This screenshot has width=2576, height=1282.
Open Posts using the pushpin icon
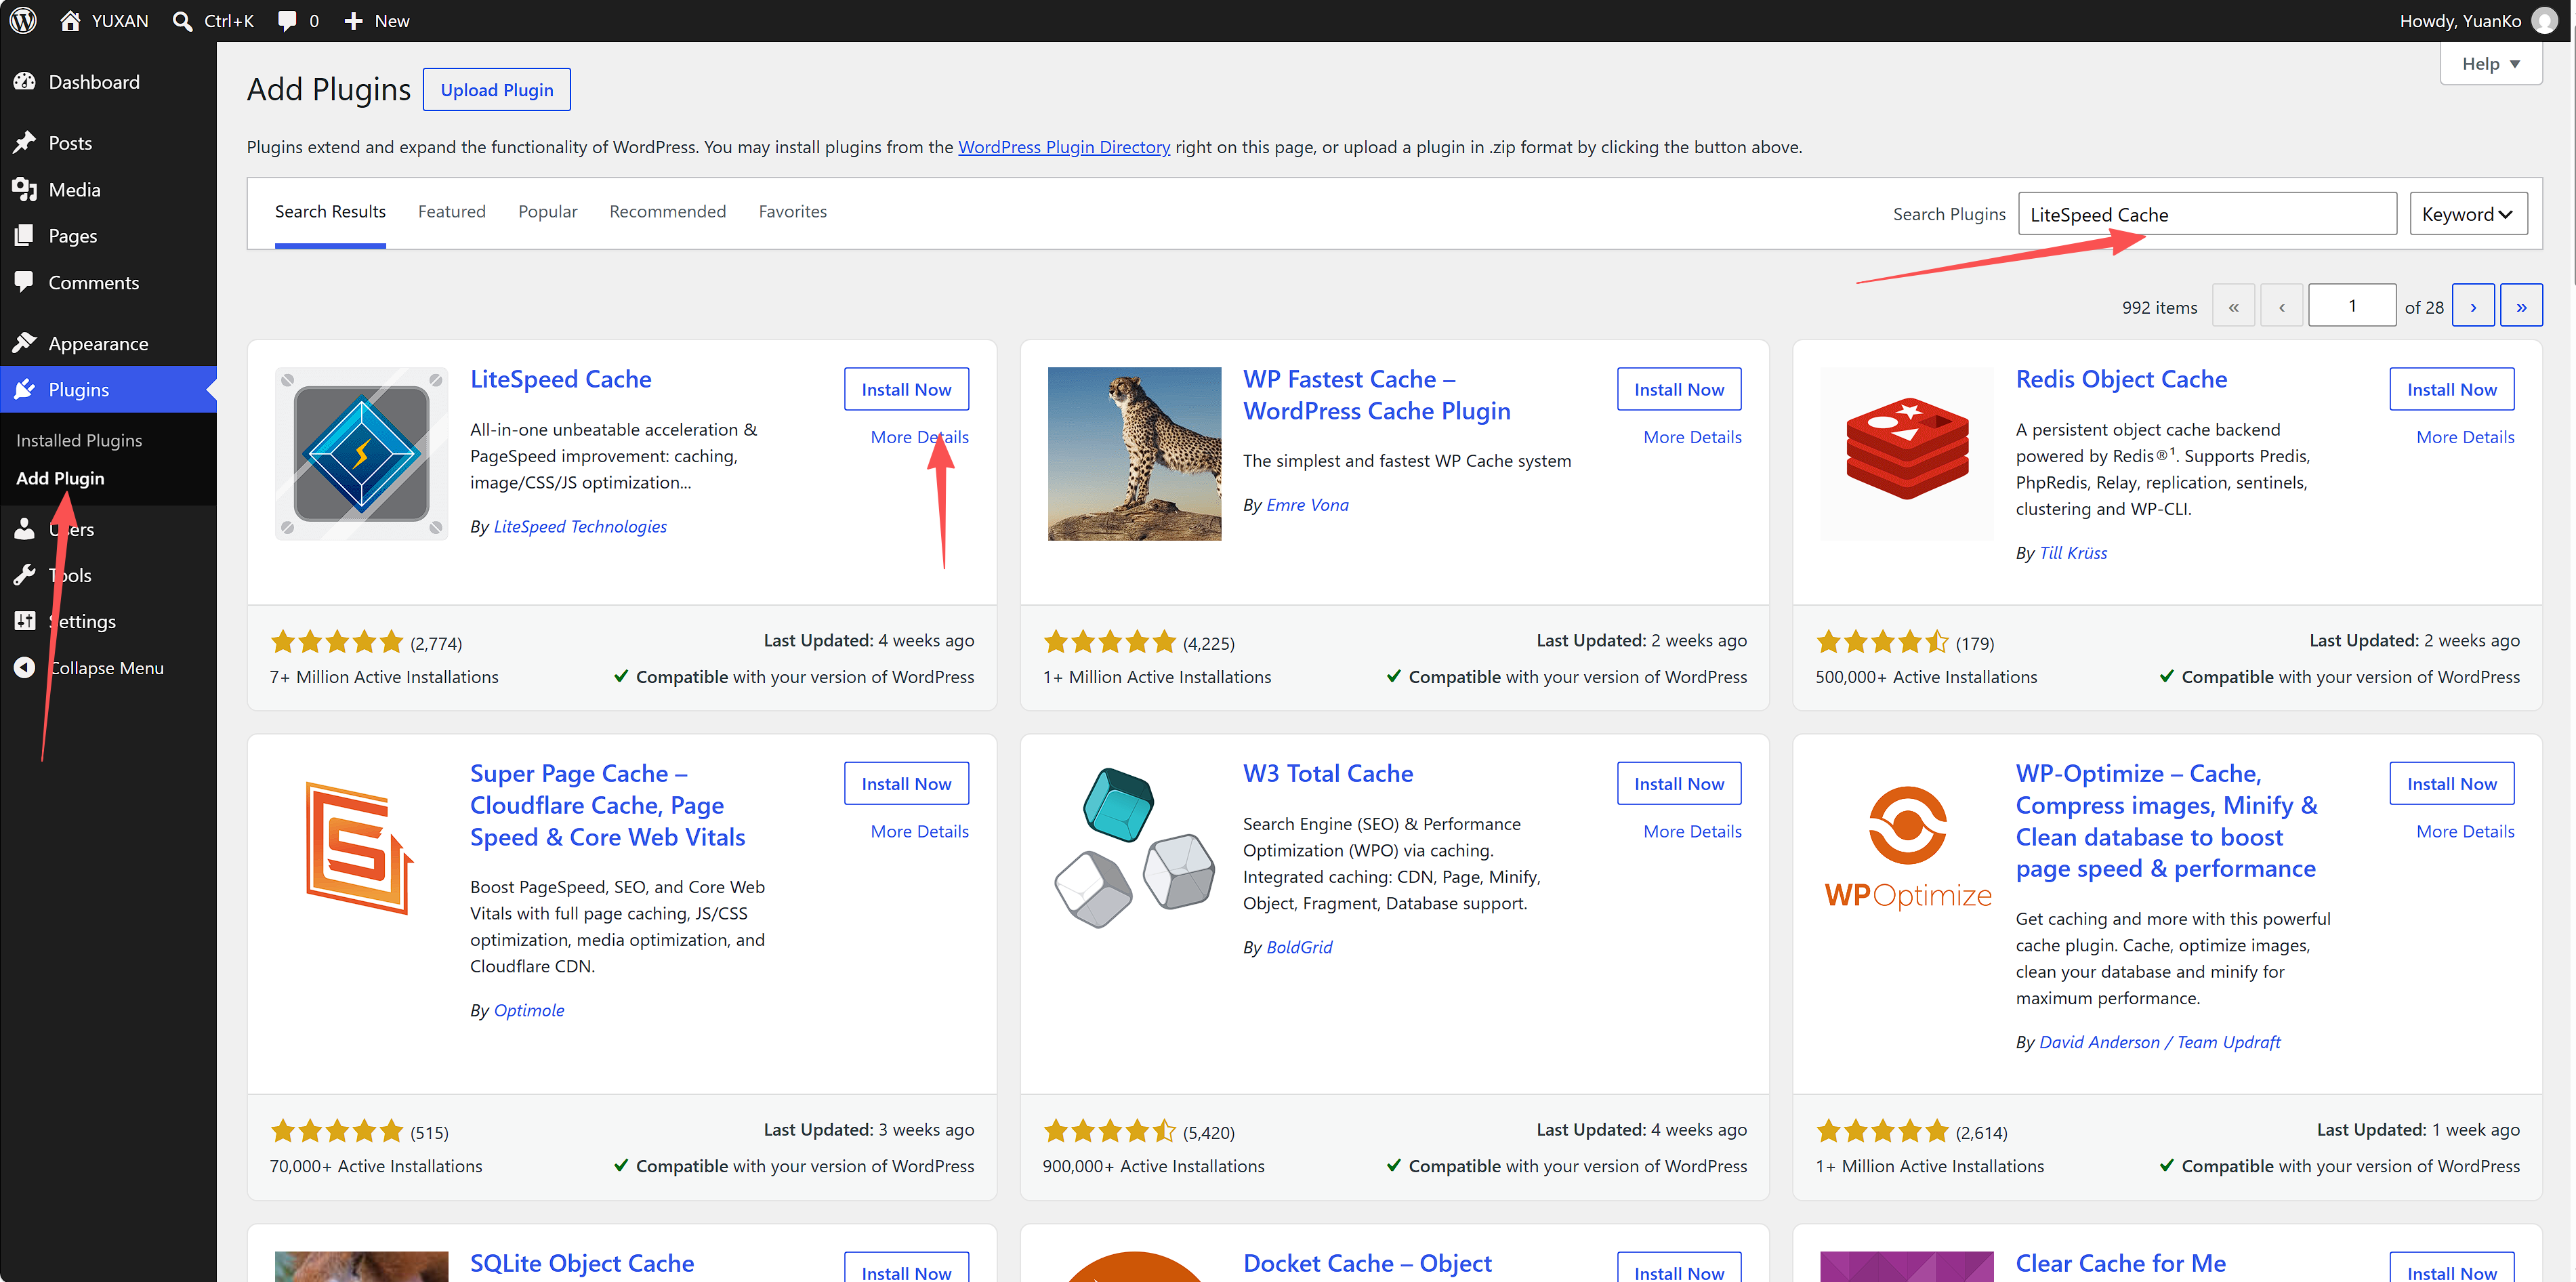pyautogui.click(x=25, y=143)
